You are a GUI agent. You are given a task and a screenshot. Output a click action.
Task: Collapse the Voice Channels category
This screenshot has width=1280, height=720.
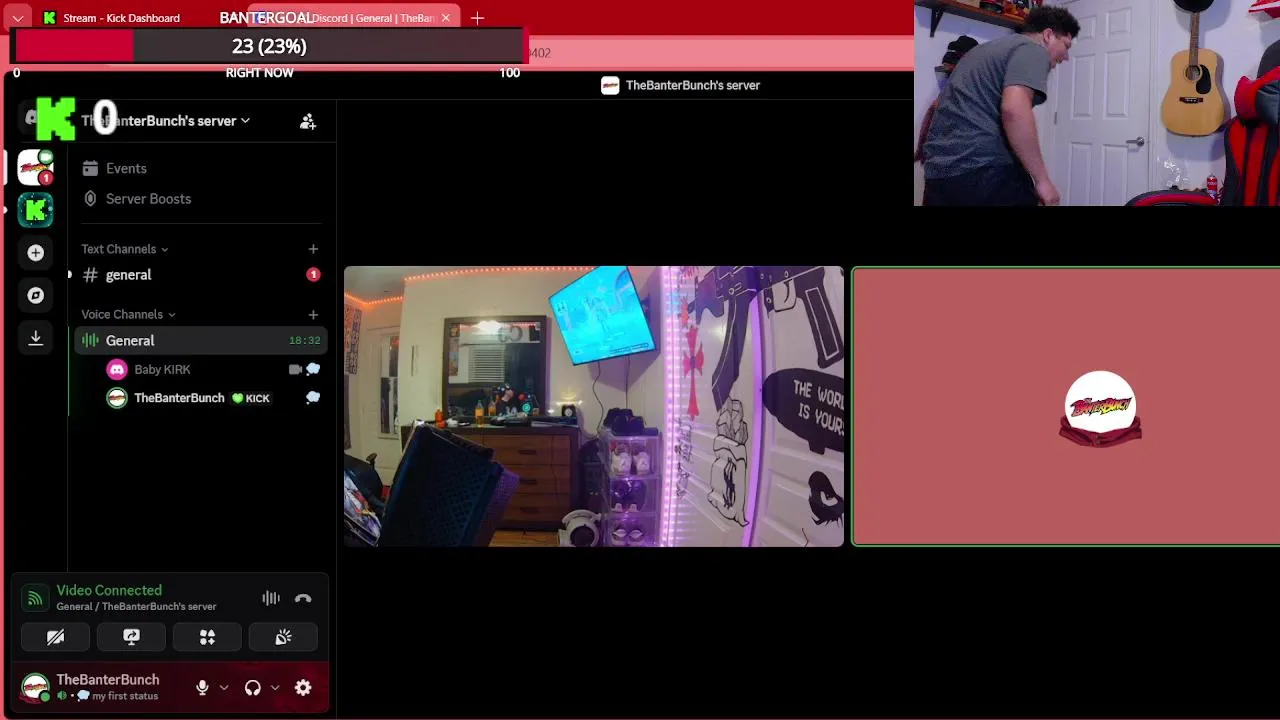coord(128,314)
